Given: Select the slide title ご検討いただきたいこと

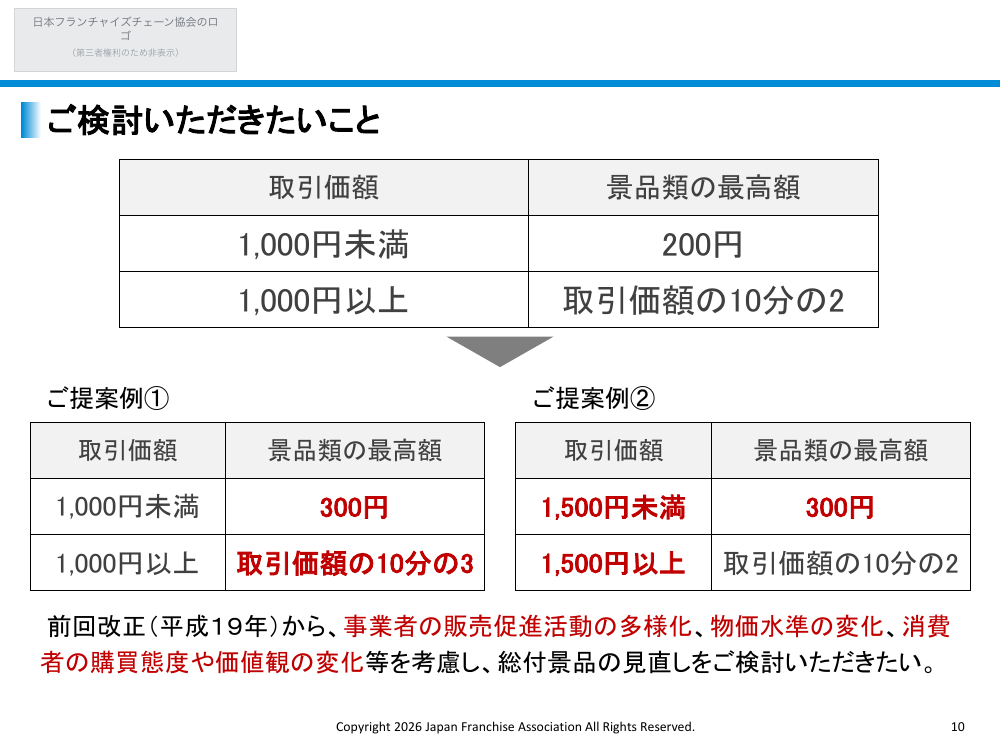Looking at the screenshot, I should 214,120.
